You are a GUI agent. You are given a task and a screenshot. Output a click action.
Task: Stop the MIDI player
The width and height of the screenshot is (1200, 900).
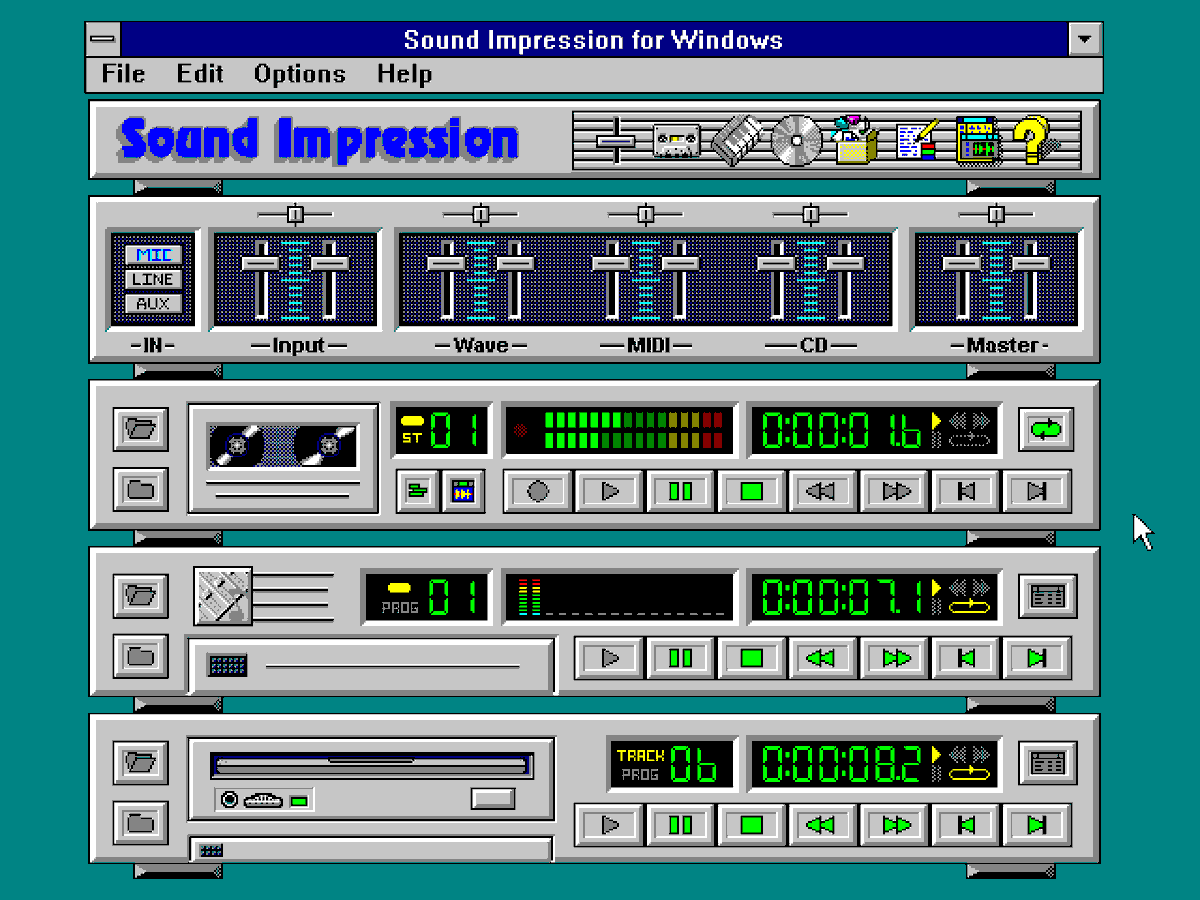coord(752,658)
